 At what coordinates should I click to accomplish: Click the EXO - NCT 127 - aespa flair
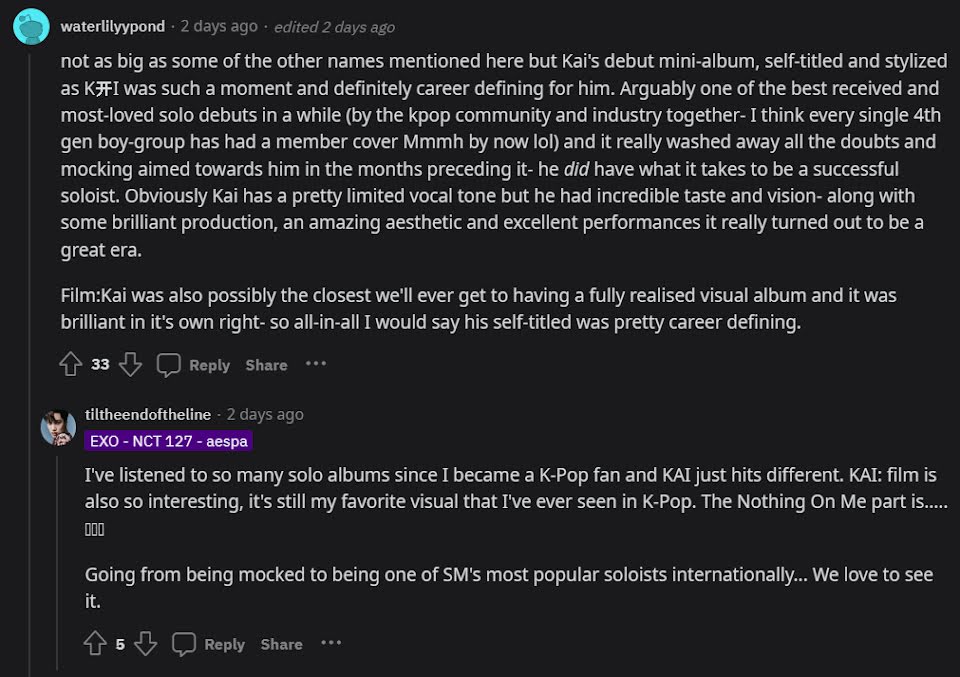168,441
